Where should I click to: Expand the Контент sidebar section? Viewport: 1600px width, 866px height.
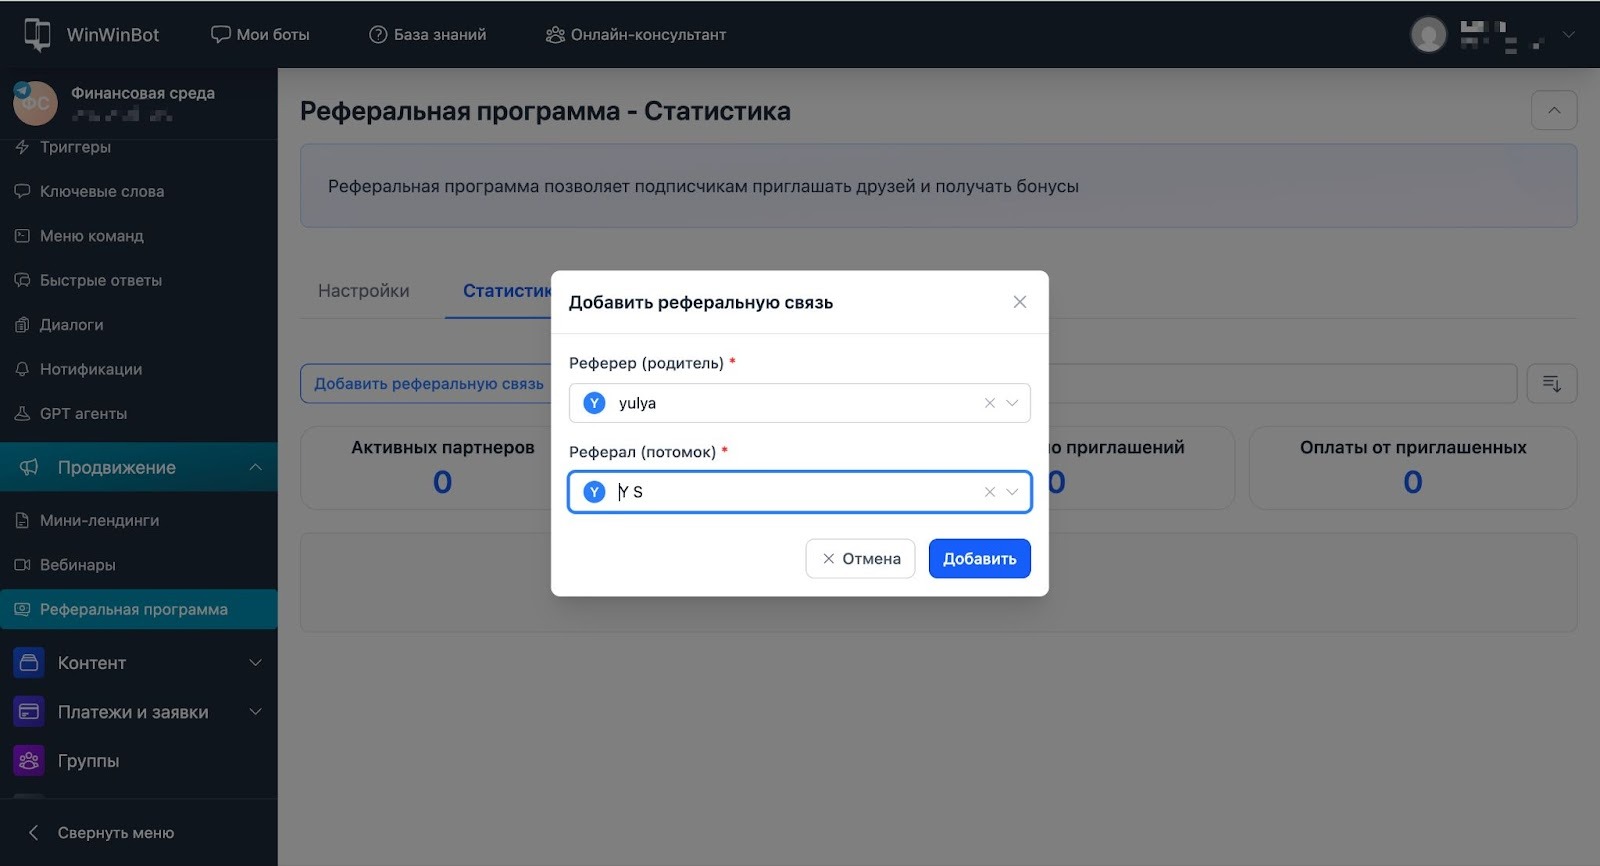pyautogui.click(x=255, y=663)
